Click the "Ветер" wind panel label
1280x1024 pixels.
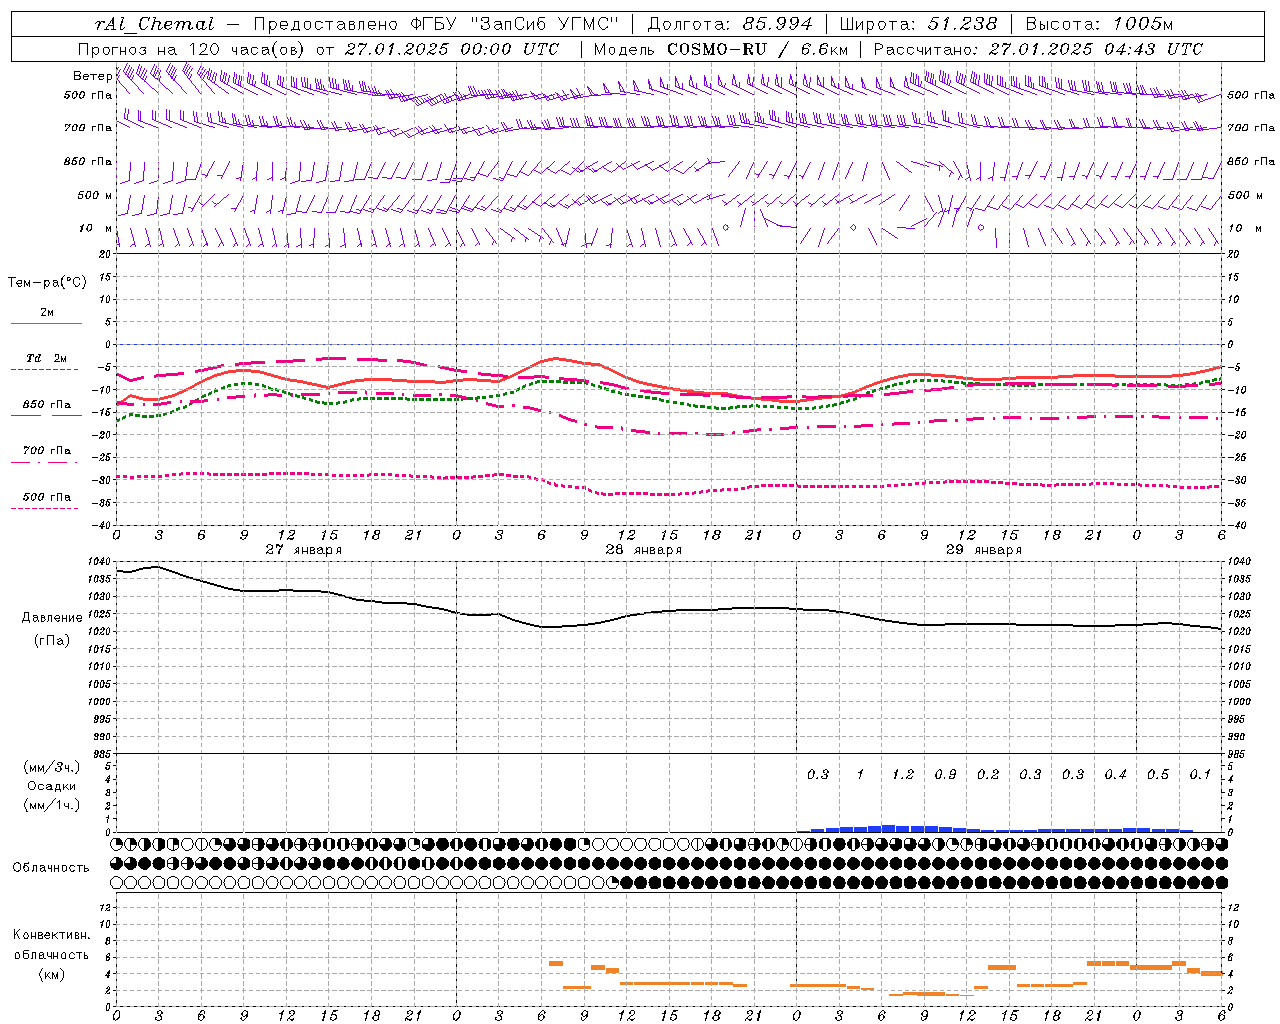point(92,76)
